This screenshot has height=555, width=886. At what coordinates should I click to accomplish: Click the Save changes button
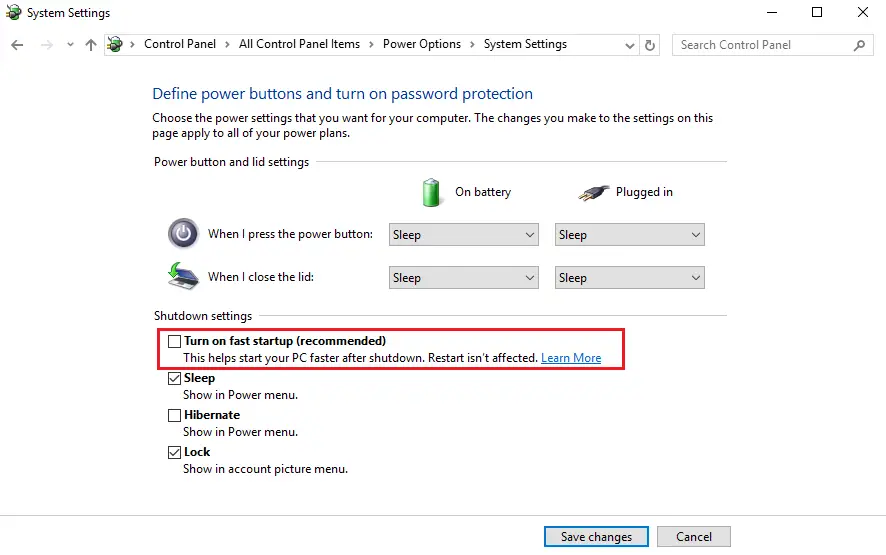[x=596, y=537]
